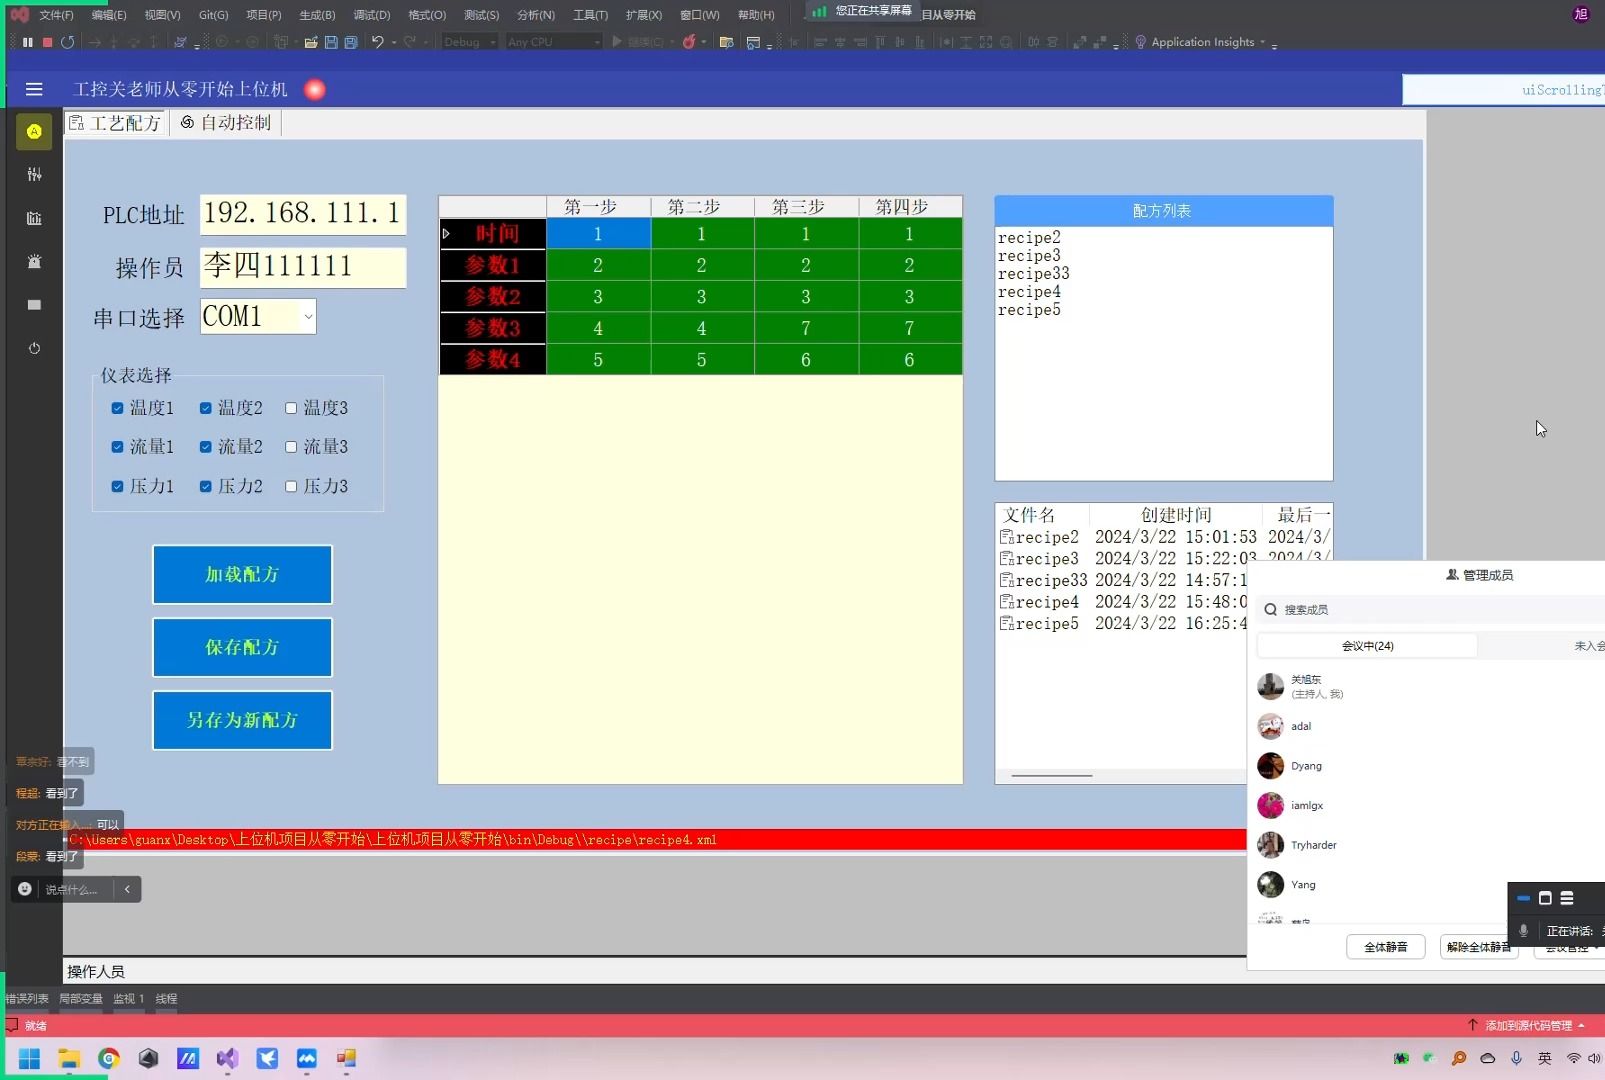Click the 搜索成员 search box
Screen dimensions: 1605x1080
[1430, 609]
